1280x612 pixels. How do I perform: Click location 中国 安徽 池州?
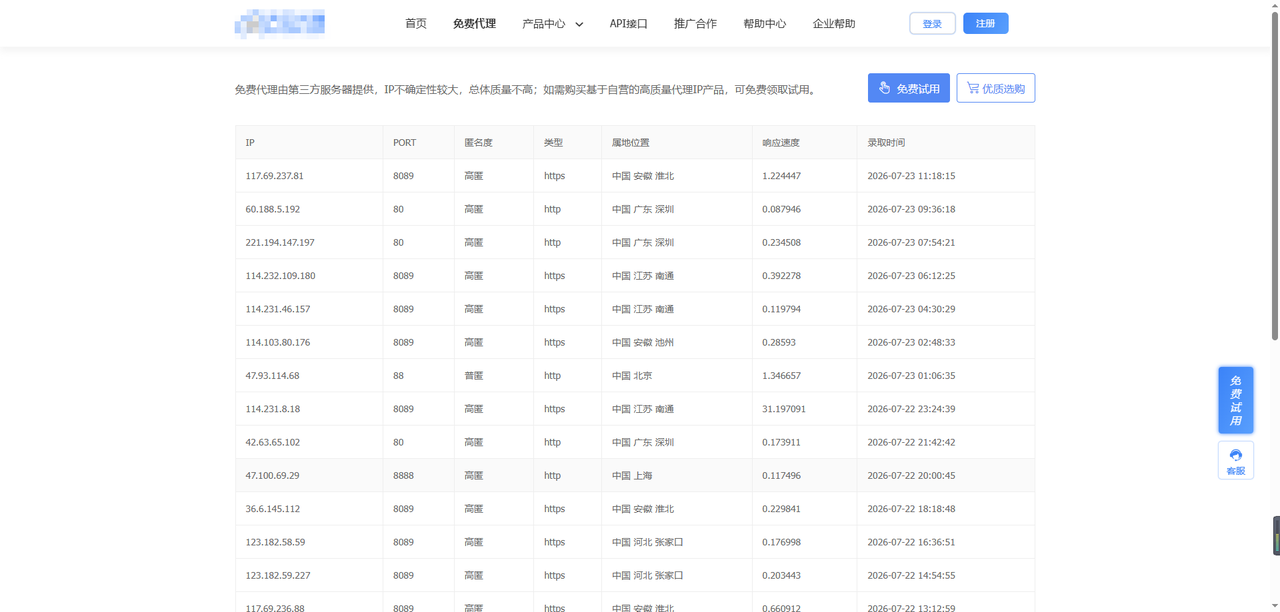click(x=643, y=342)
